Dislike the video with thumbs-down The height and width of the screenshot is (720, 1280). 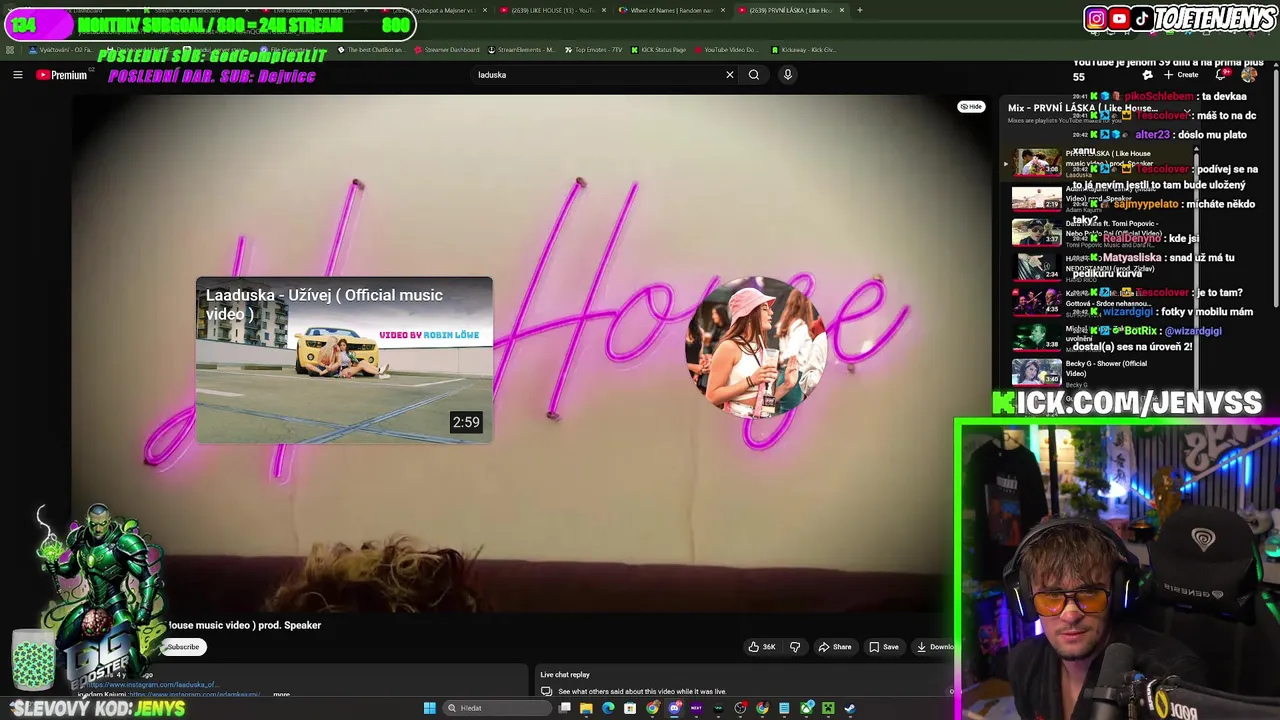(x=795, y=647)
